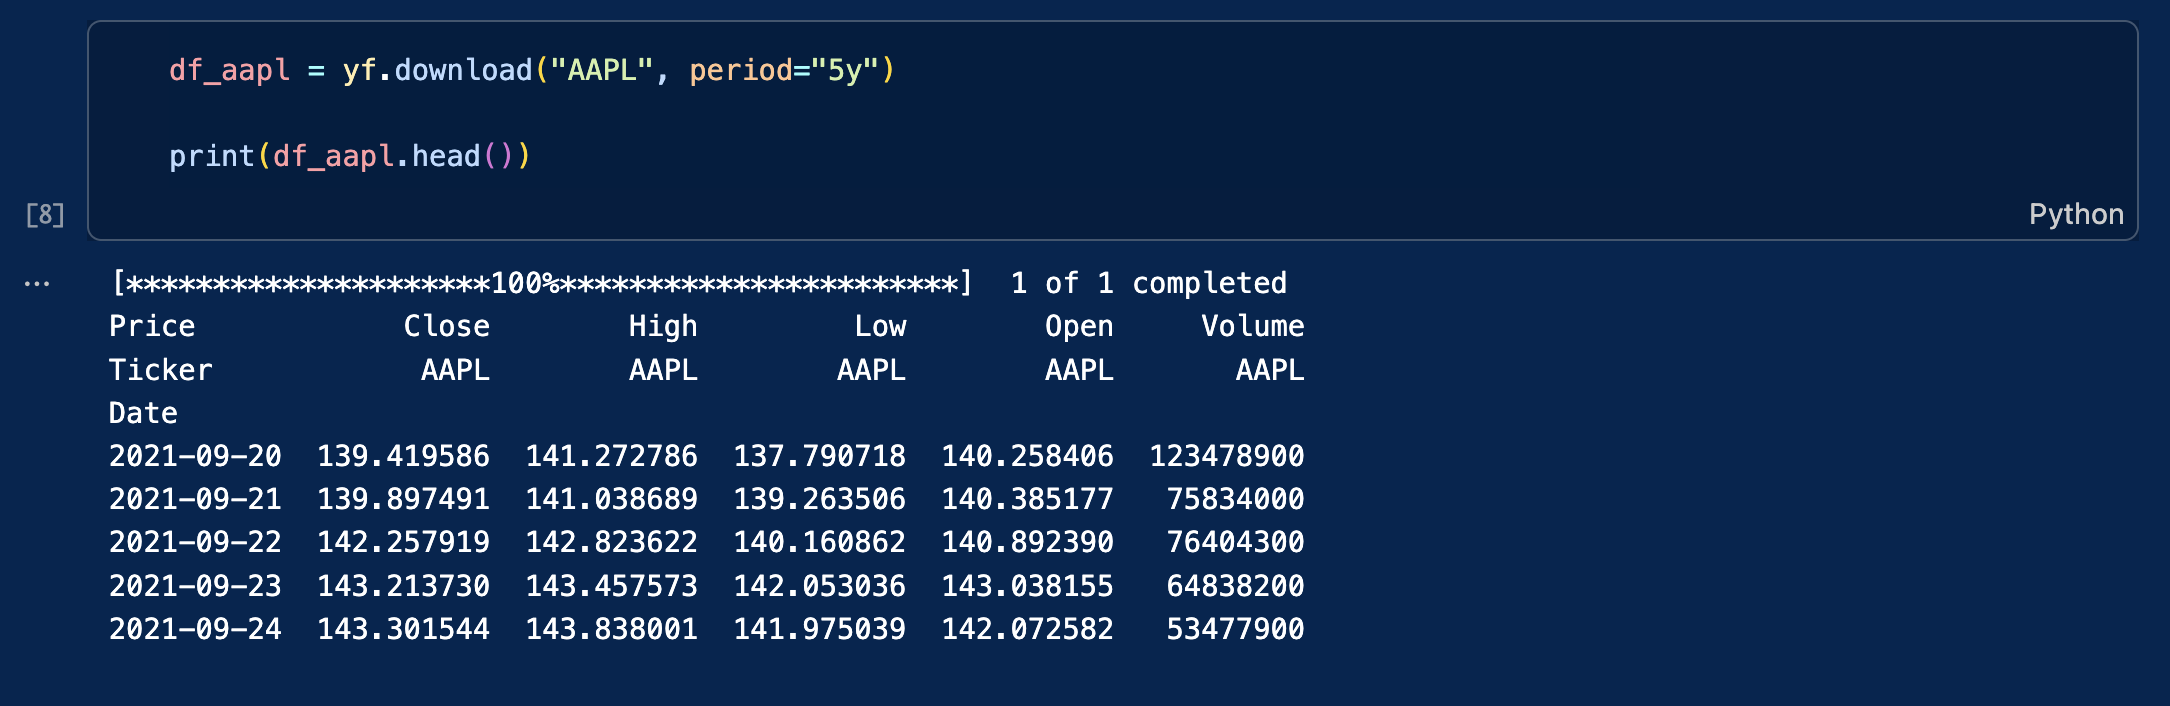Select close value 139.419586

click(403, 457)
